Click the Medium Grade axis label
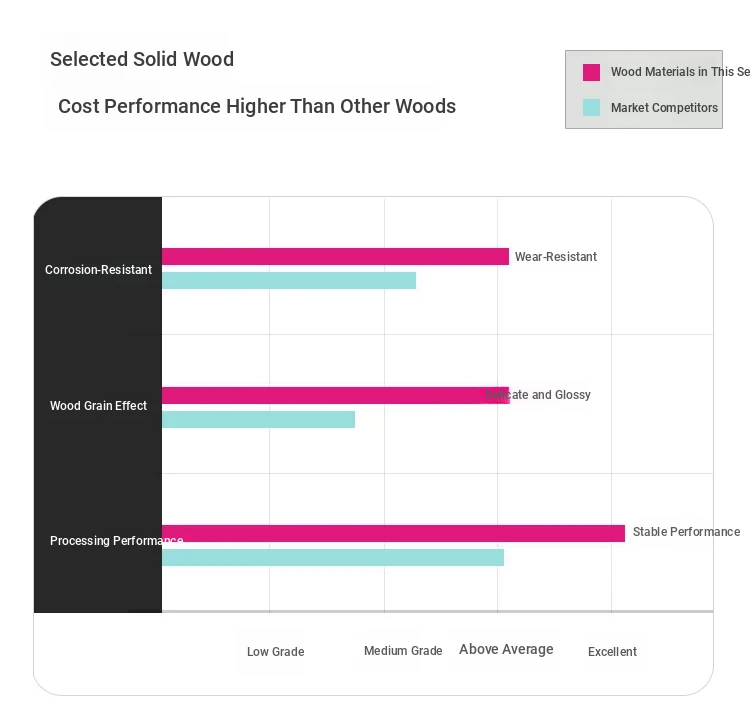The height and width of the screenshot is (717, 750). tap(403, 651)
